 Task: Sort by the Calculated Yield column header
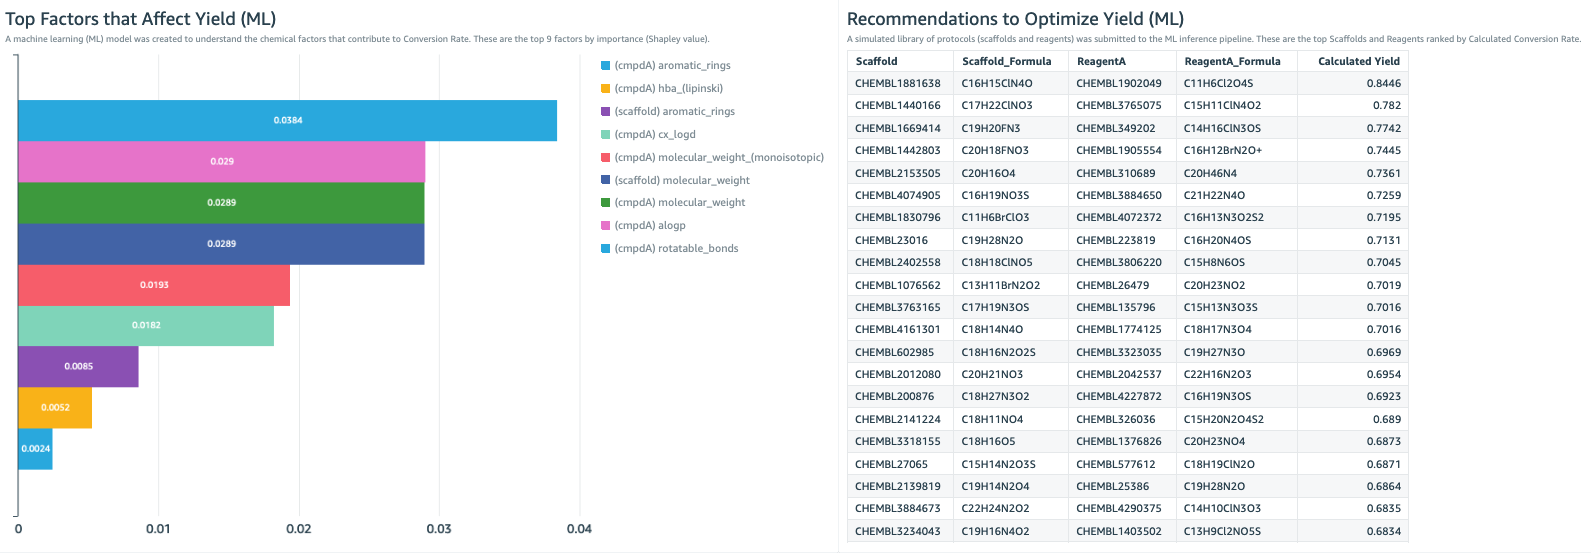[x=1358, y=61]
